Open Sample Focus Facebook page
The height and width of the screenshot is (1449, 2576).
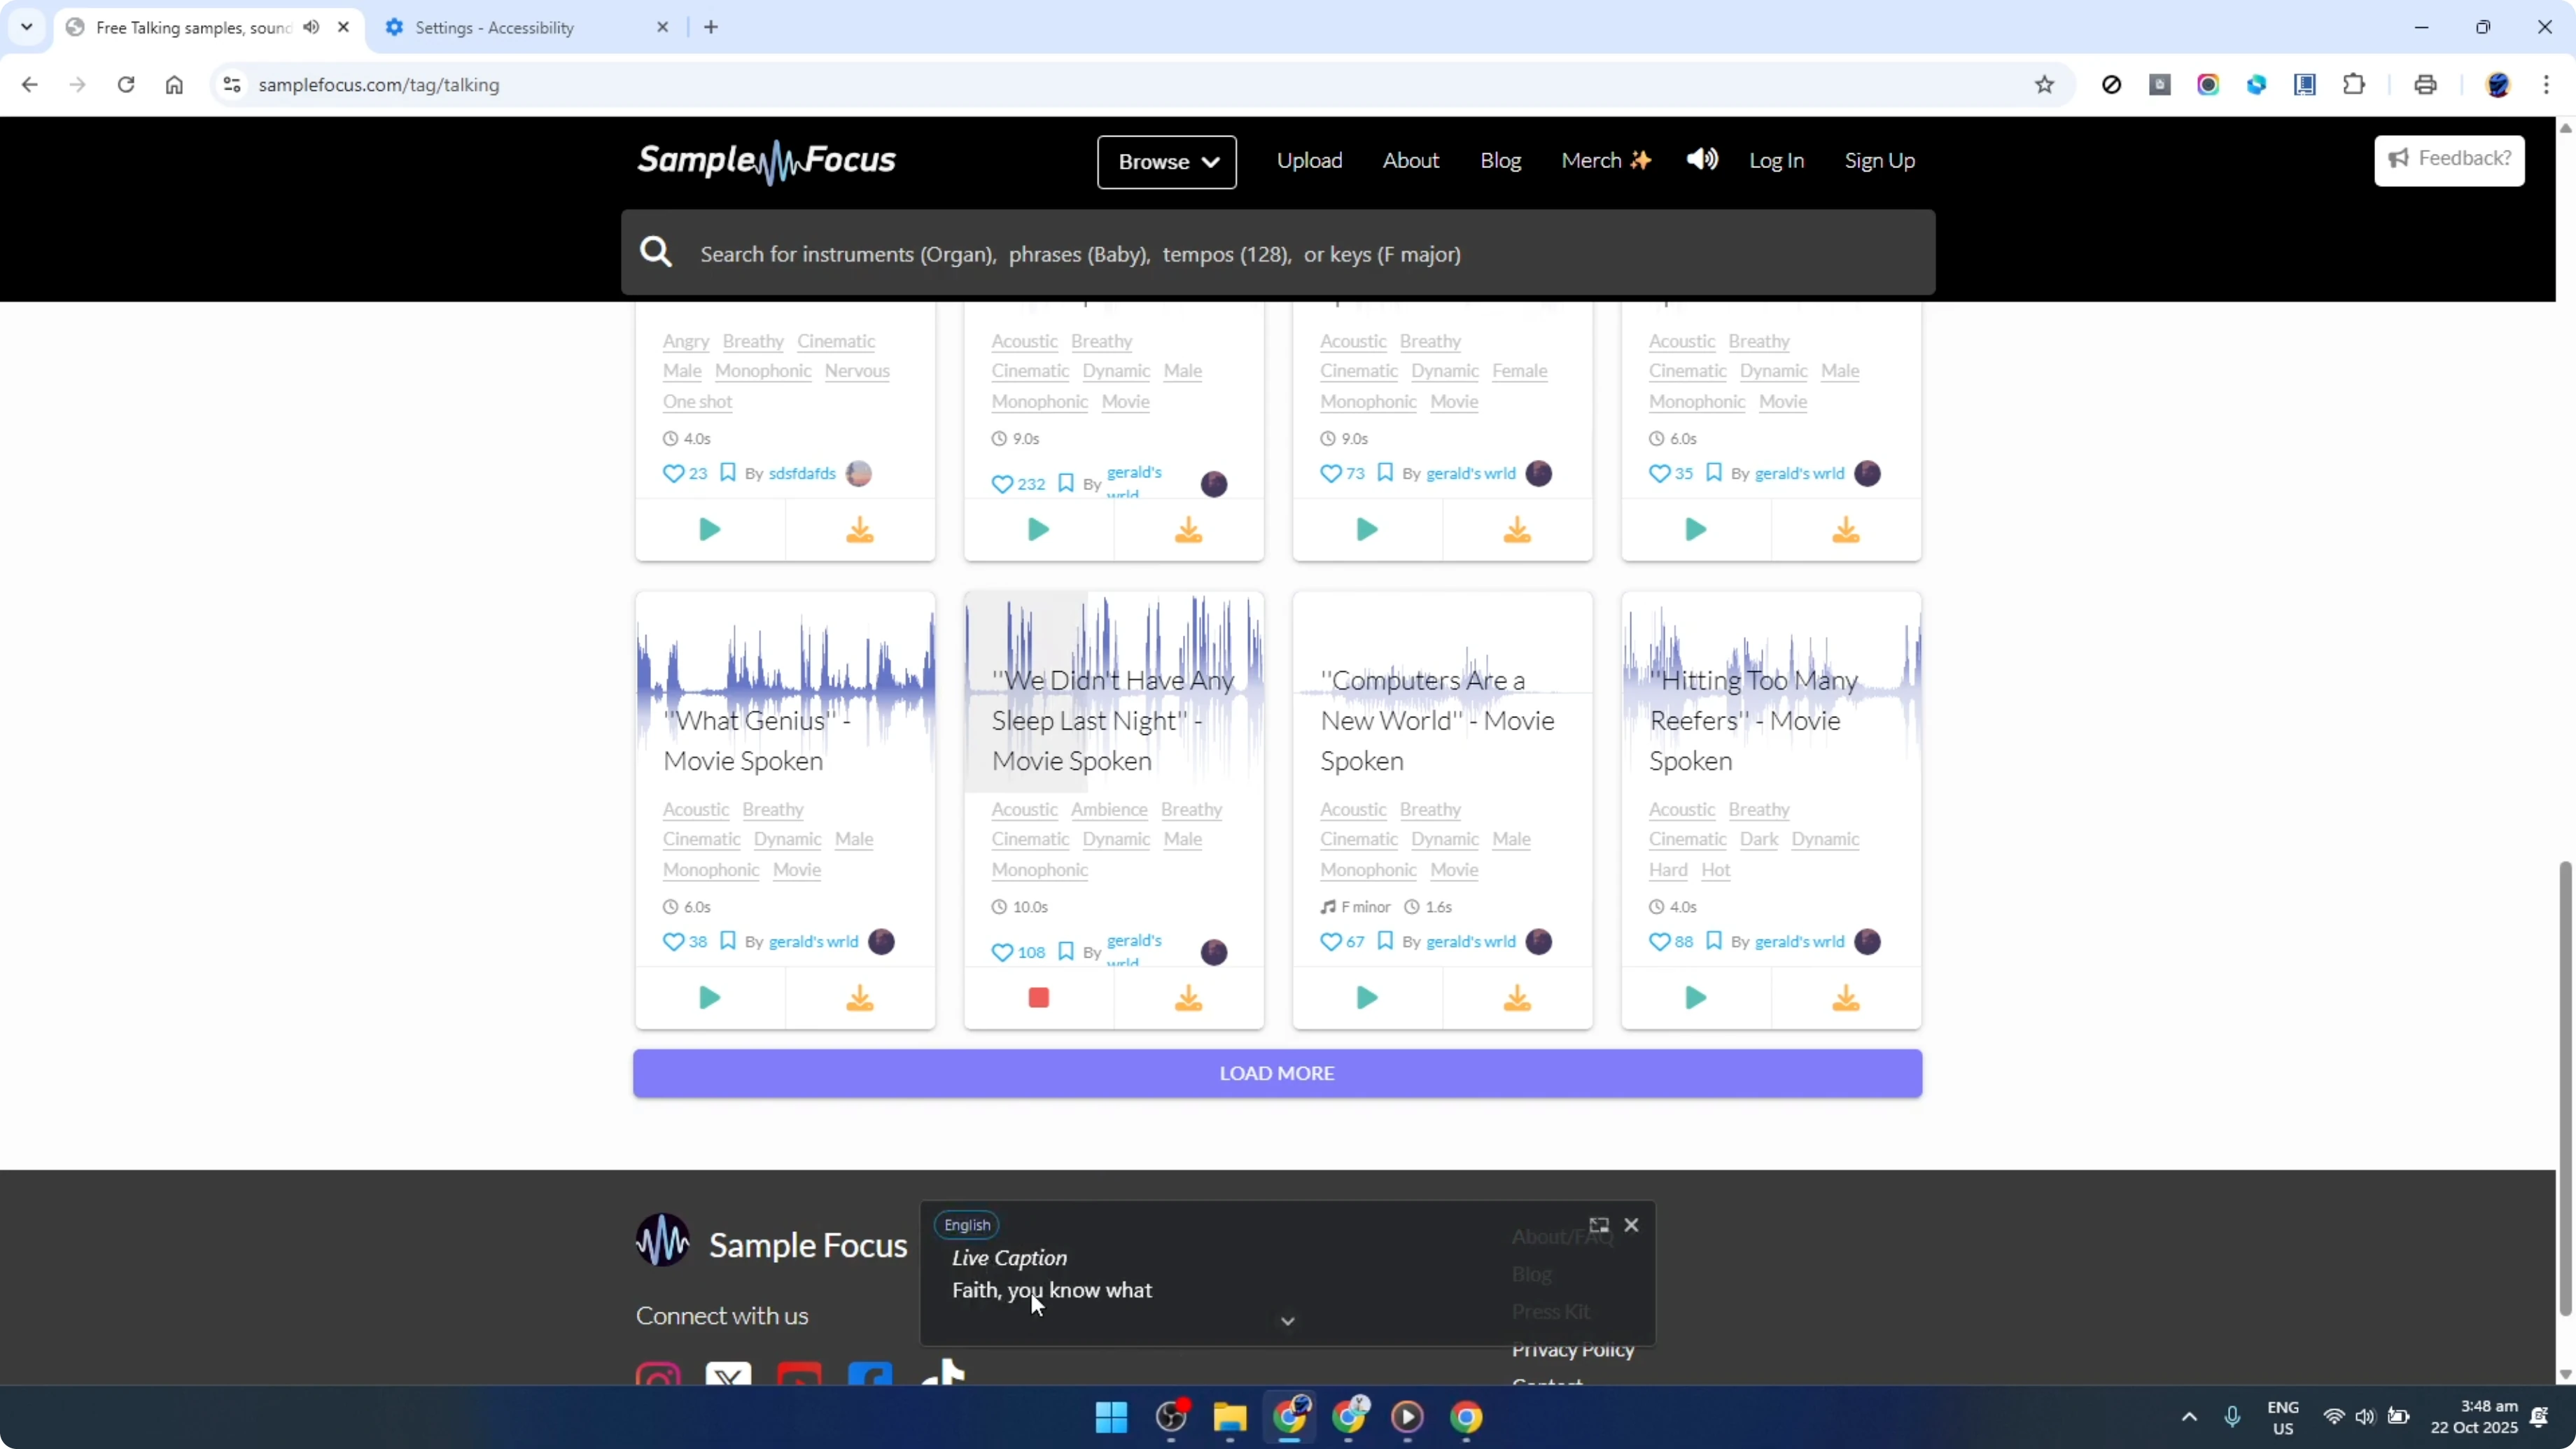[x=869, y=1375]
